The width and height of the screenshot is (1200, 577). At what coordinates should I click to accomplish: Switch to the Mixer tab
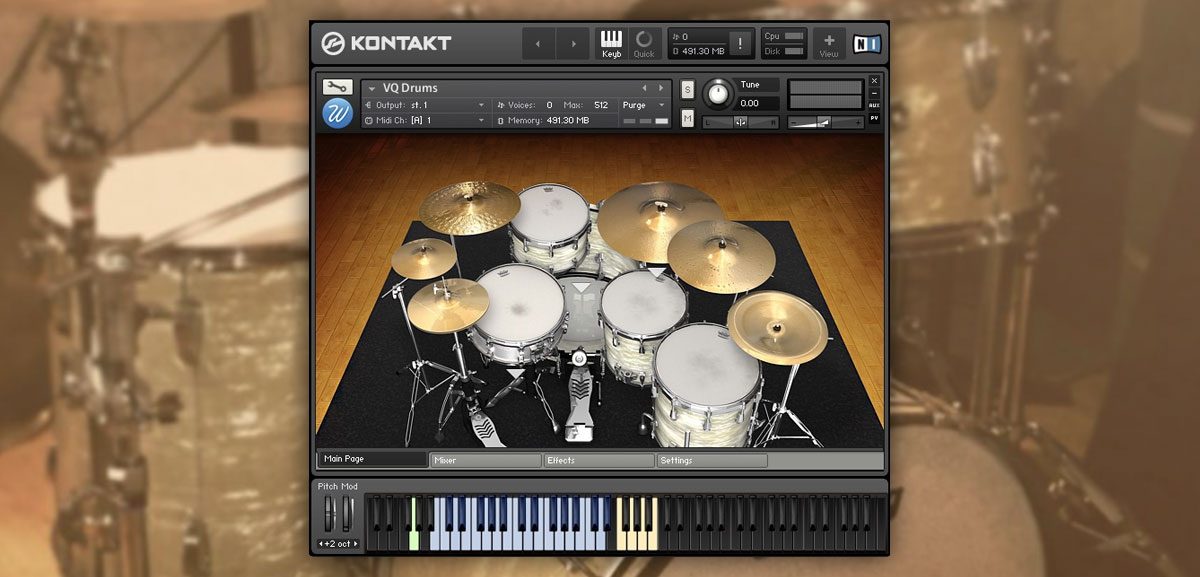(486, 460)
